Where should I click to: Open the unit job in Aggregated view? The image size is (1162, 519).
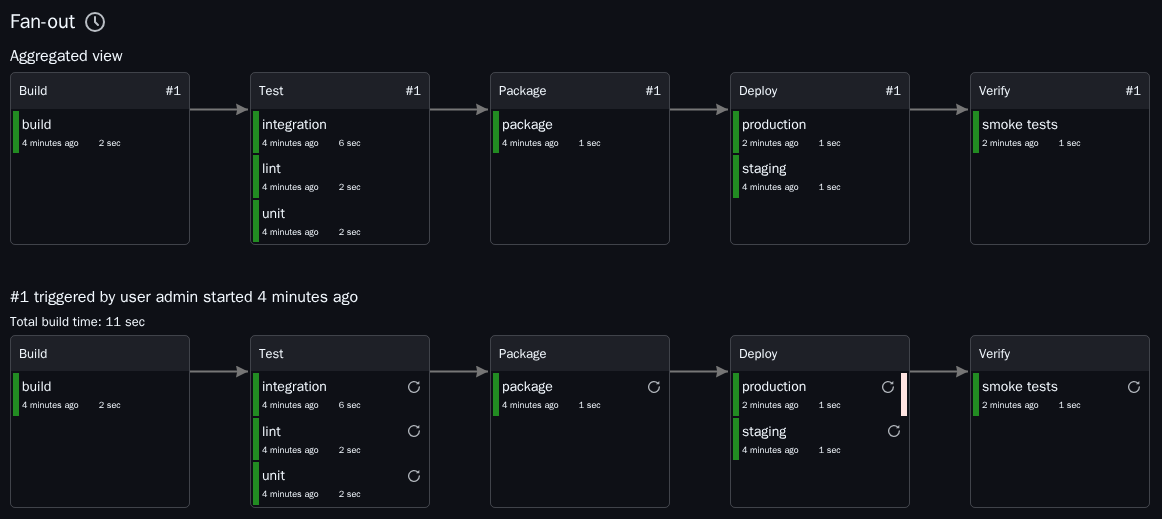click(273, 214)
